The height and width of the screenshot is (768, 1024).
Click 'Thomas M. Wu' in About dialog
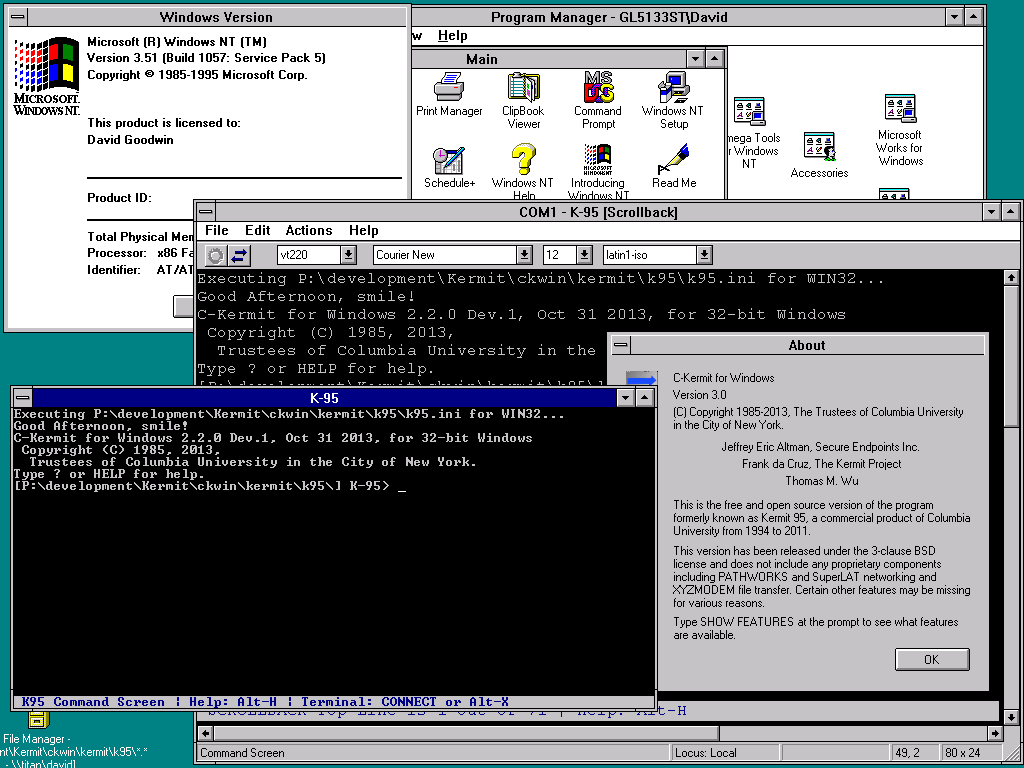(821, 481)
